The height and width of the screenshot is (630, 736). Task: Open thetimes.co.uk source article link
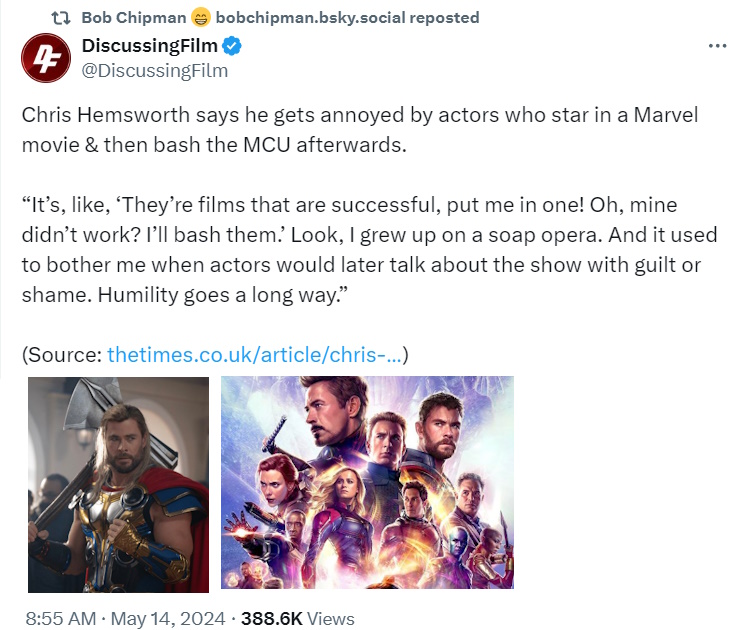(x=254, y=354)
